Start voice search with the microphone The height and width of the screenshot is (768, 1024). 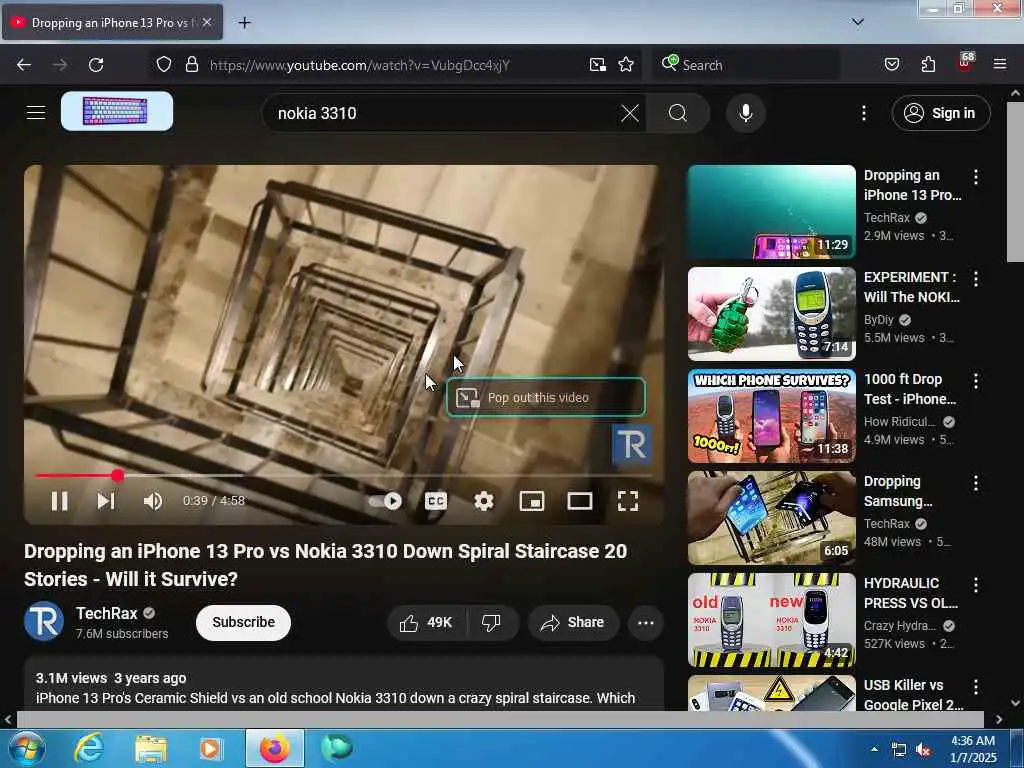[745, 113]
